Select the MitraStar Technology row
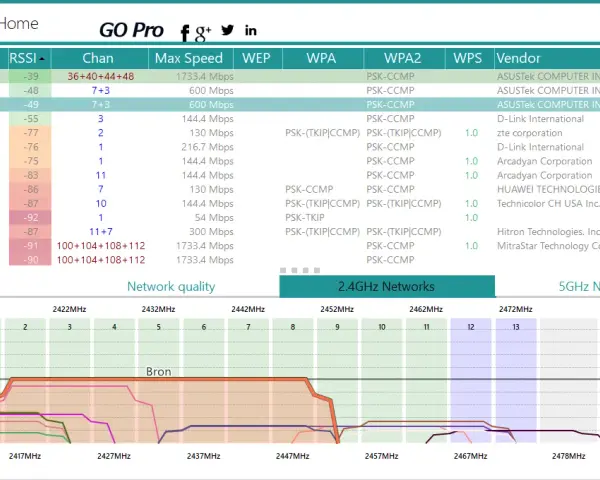Screen dimensions: 600x480 point(300,246)
